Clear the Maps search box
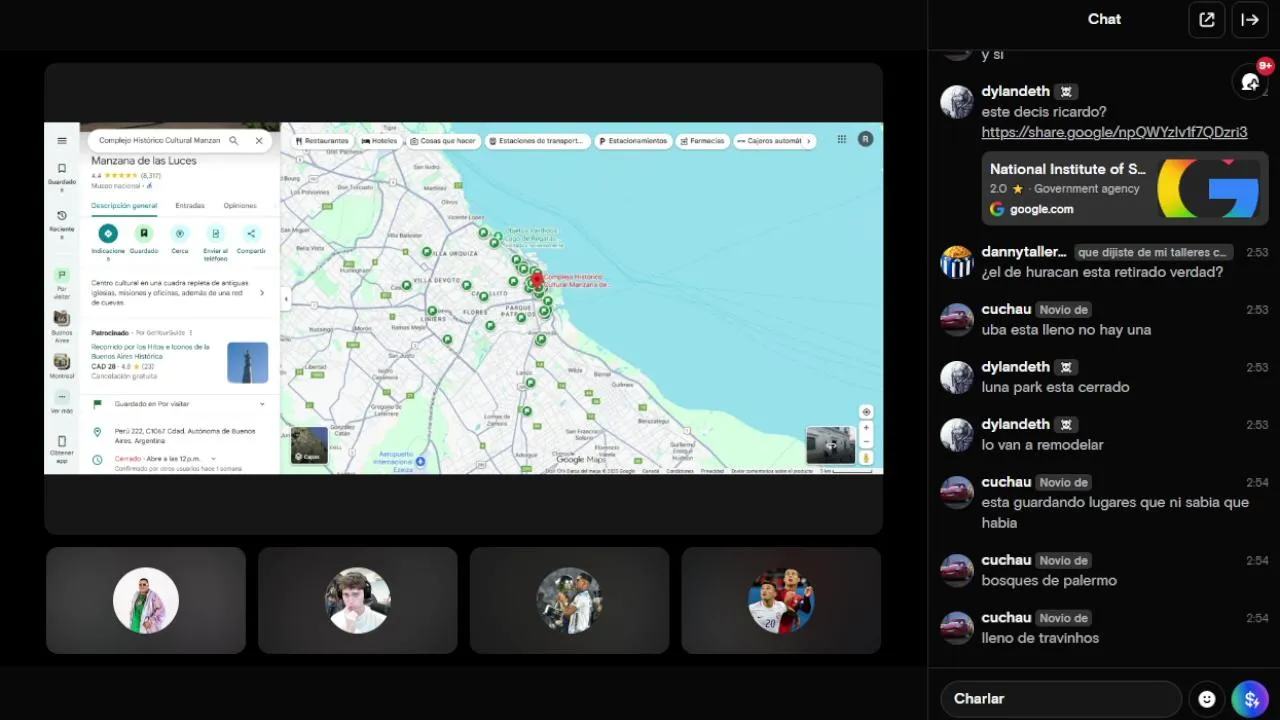The width and height of the screenshot is (1280, 720). tap(259, 141)
